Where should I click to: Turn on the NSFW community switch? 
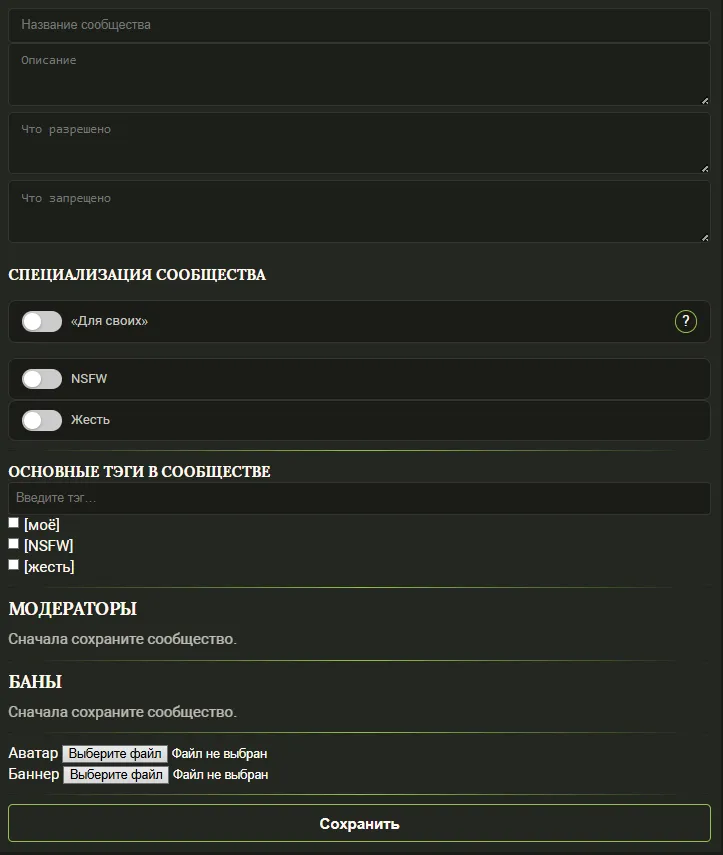[x=42, y=379]
